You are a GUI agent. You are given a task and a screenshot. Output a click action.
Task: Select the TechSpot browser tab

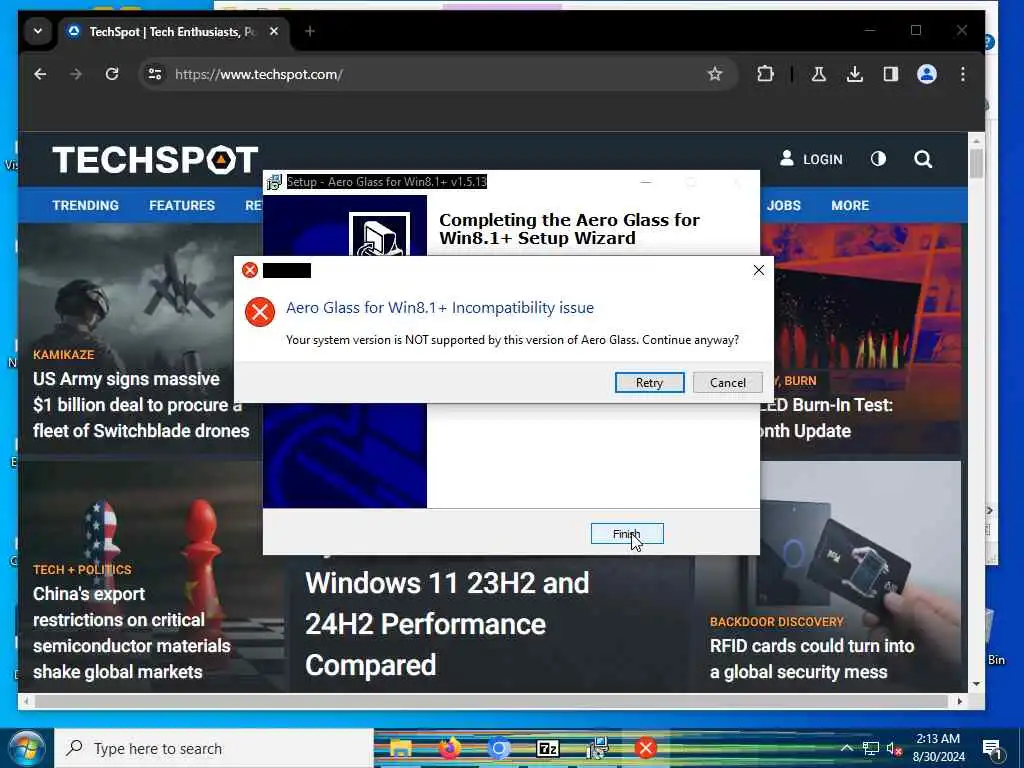pyautogui.click(x=174, y=31)
